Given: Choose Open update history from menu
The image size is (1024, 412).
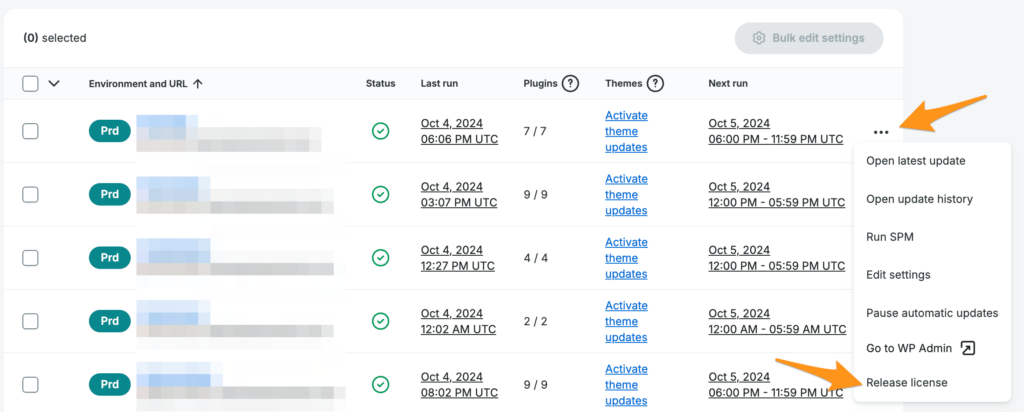Looking at the screenshot, I should click(920, 199).
